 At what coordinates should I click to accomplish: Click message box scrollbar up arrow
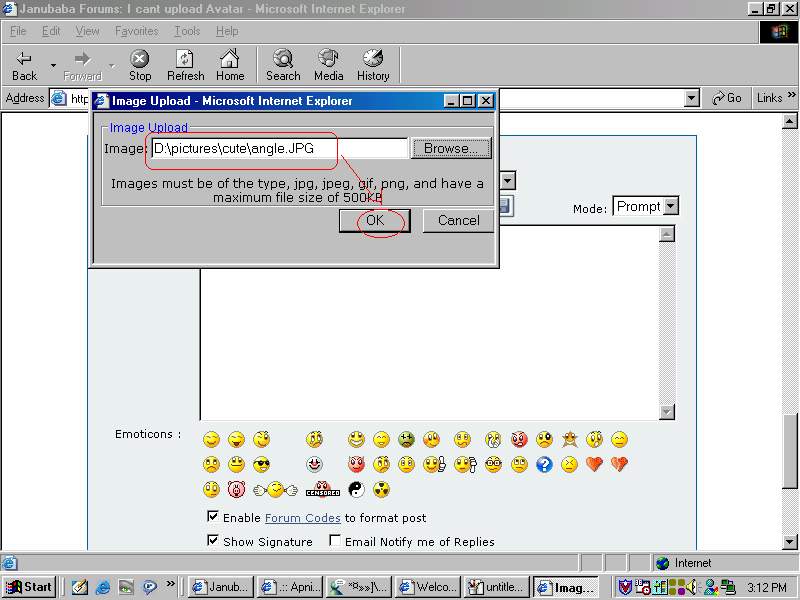point(666,234)
